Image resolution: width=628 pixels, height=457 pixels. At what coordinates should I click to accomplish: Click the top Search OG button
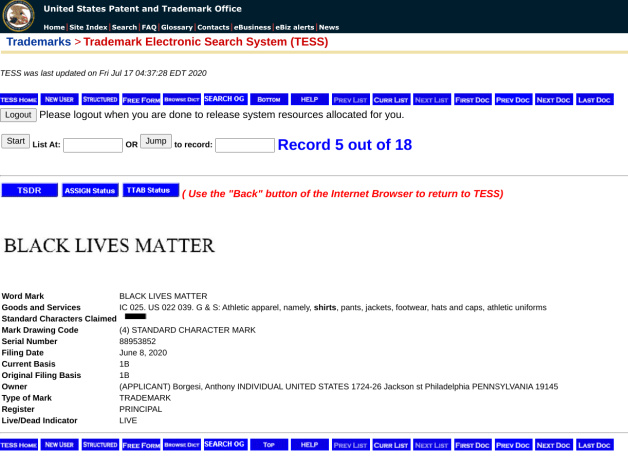coord(225,99)
